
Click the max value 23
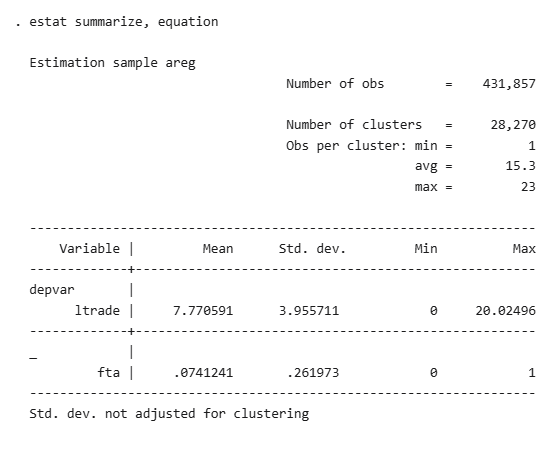[528, 186]
